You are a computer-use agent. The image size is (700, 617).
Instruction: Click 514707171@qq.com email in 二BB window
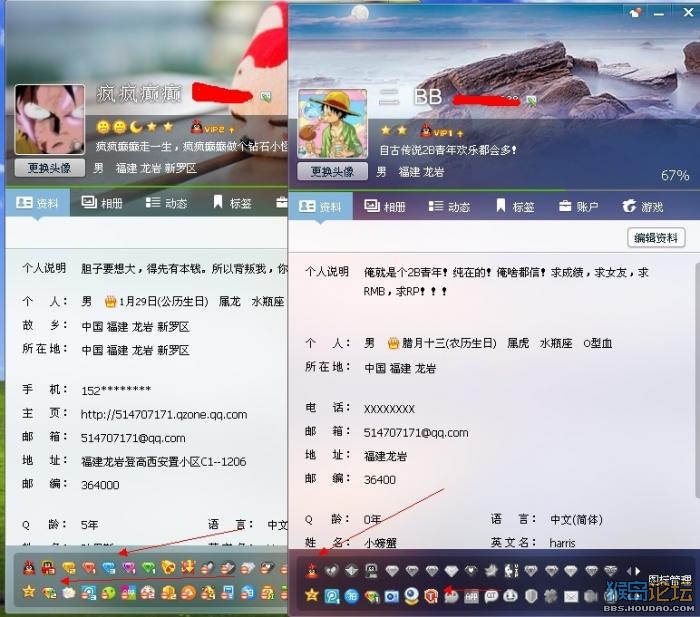416,433
